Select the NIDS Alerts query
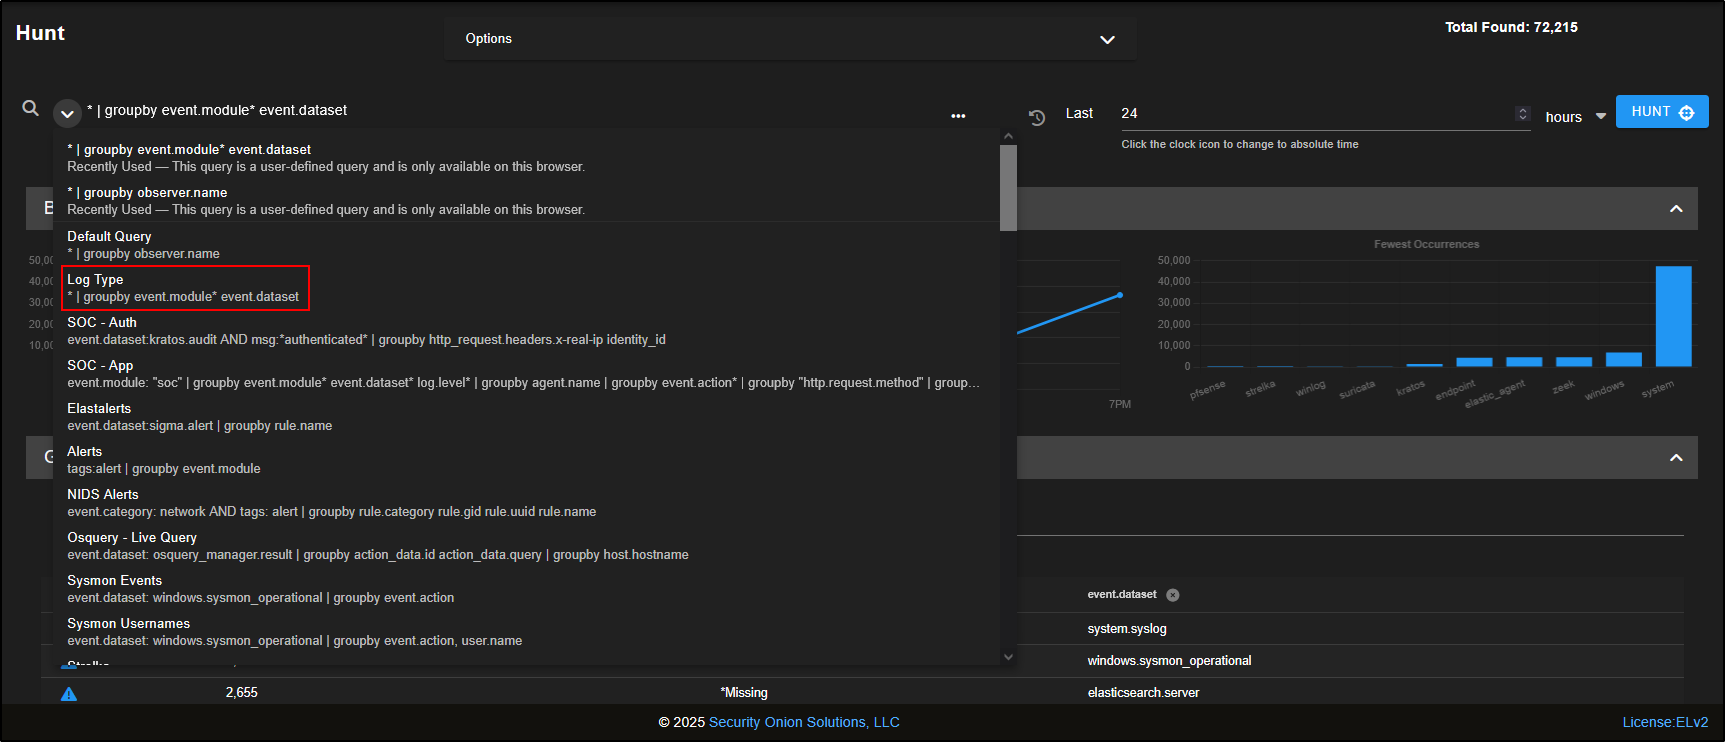 point(103,495)
